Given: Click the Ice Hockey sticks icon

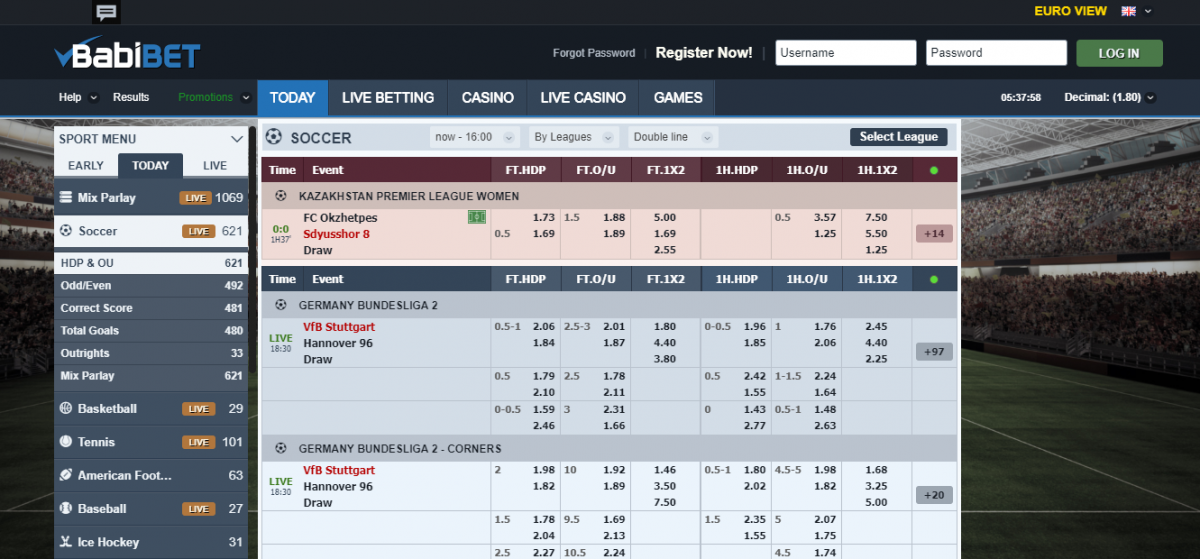Looking at the screenshot, I should (x=66, y=541).
